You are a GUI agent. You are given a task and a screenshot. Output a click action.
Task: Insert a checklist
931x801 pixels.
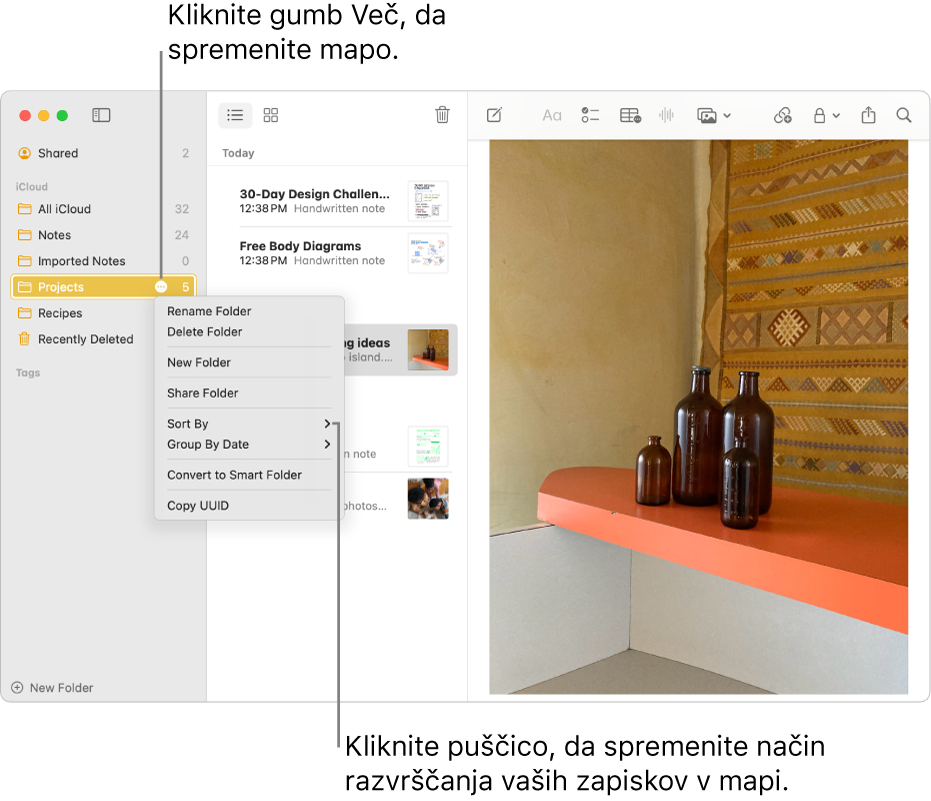590,115
